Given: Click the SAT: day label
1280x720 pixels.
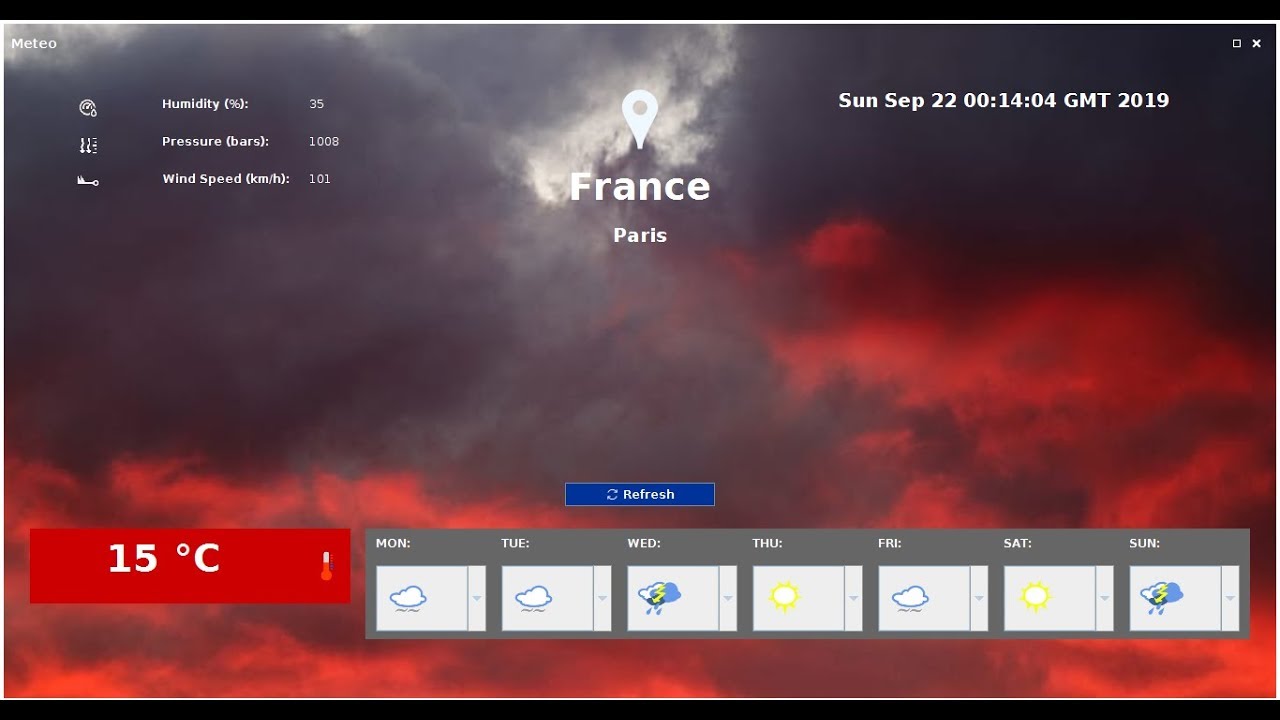Looking at the screenshot, I should click(x=1018, y=544).
